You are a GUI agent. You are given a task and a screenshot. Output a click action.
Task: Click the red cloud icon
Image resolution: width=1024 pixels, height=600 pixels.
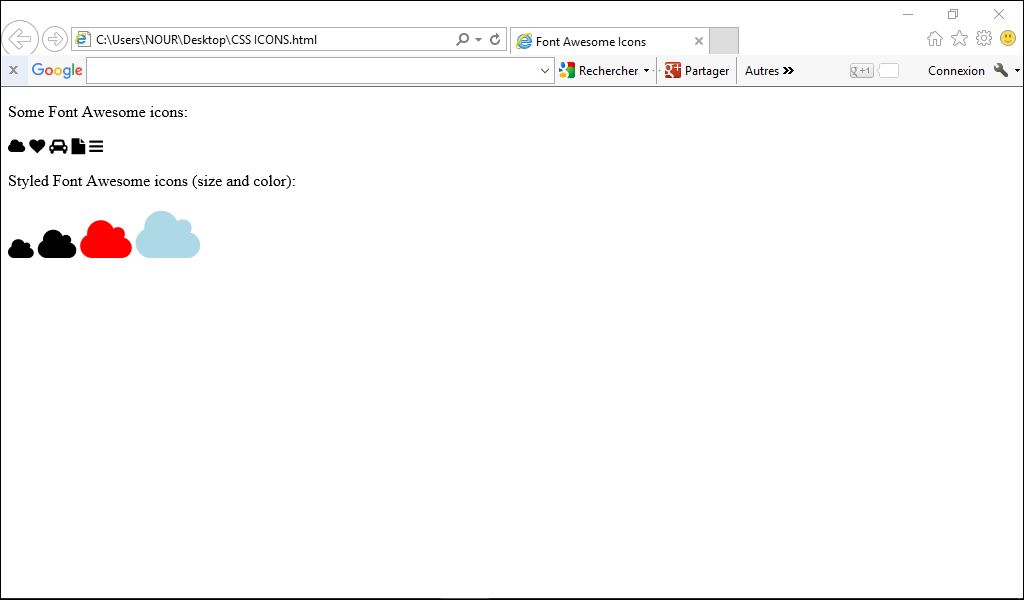coord(106,238)
